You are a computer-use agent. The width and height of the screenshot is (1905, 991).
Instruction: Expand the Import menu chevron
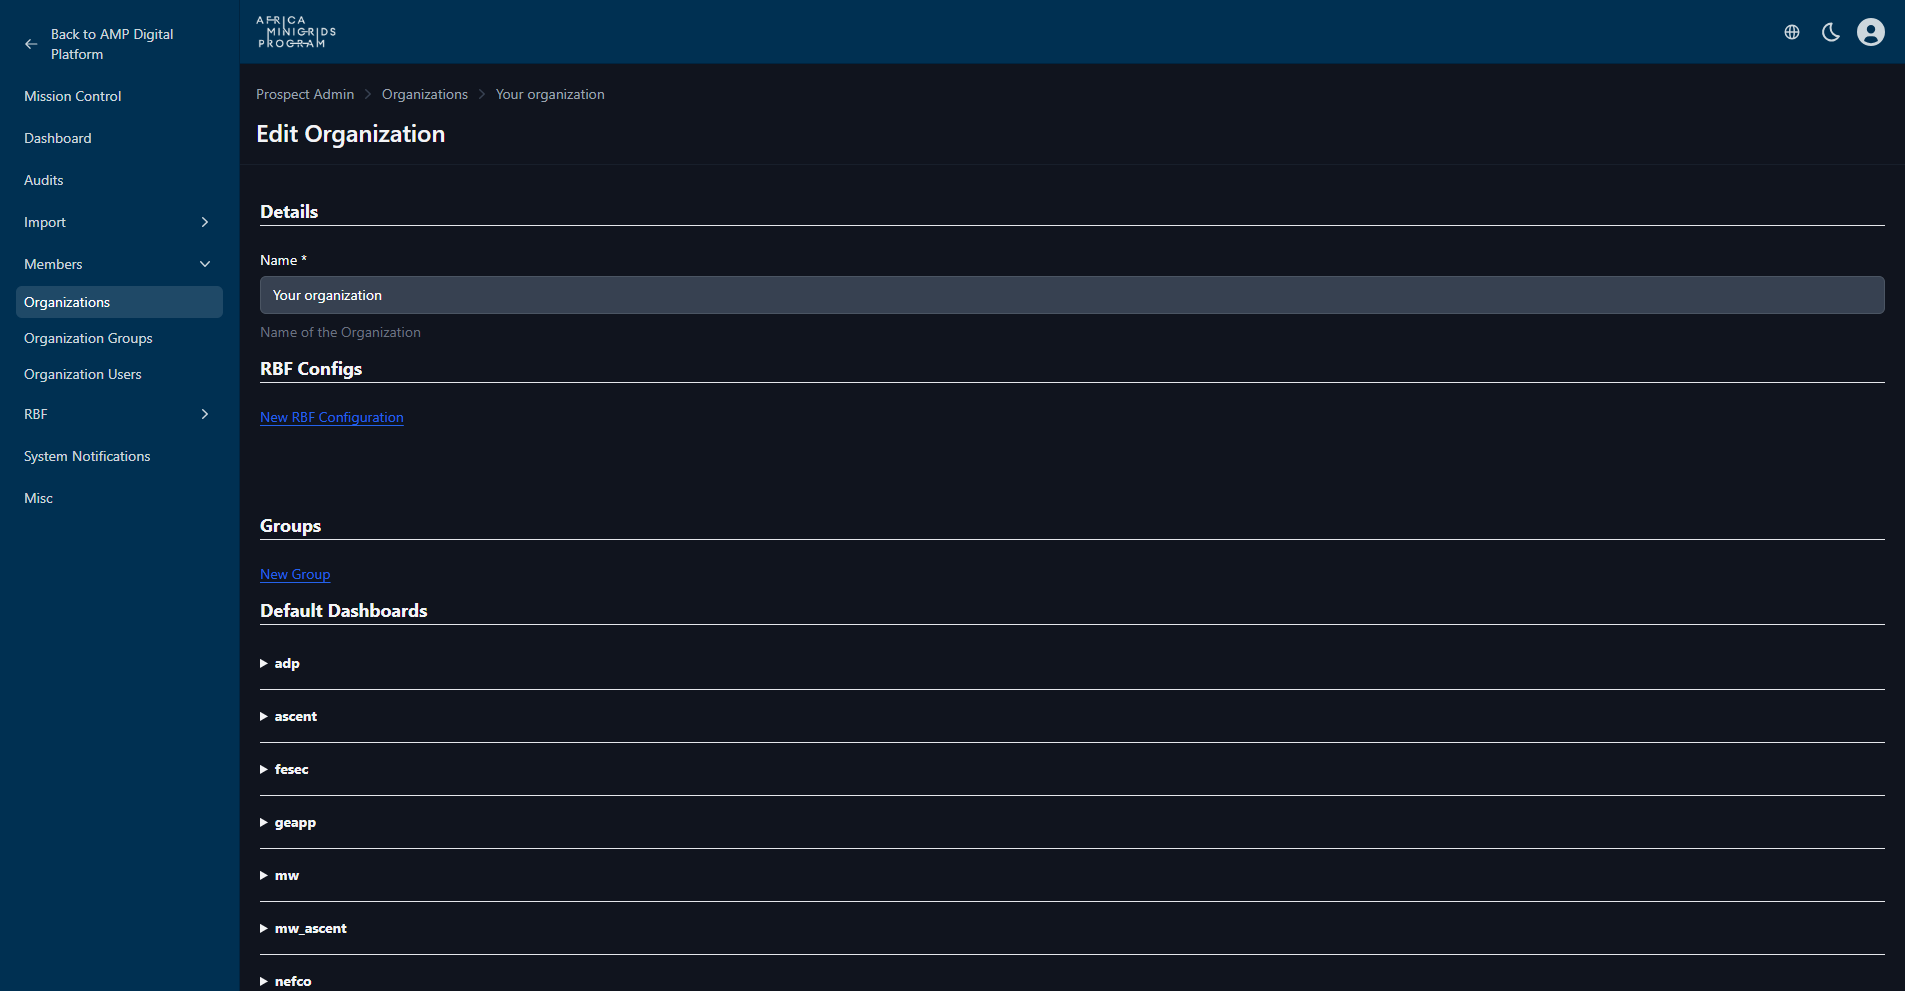[205, 222]
